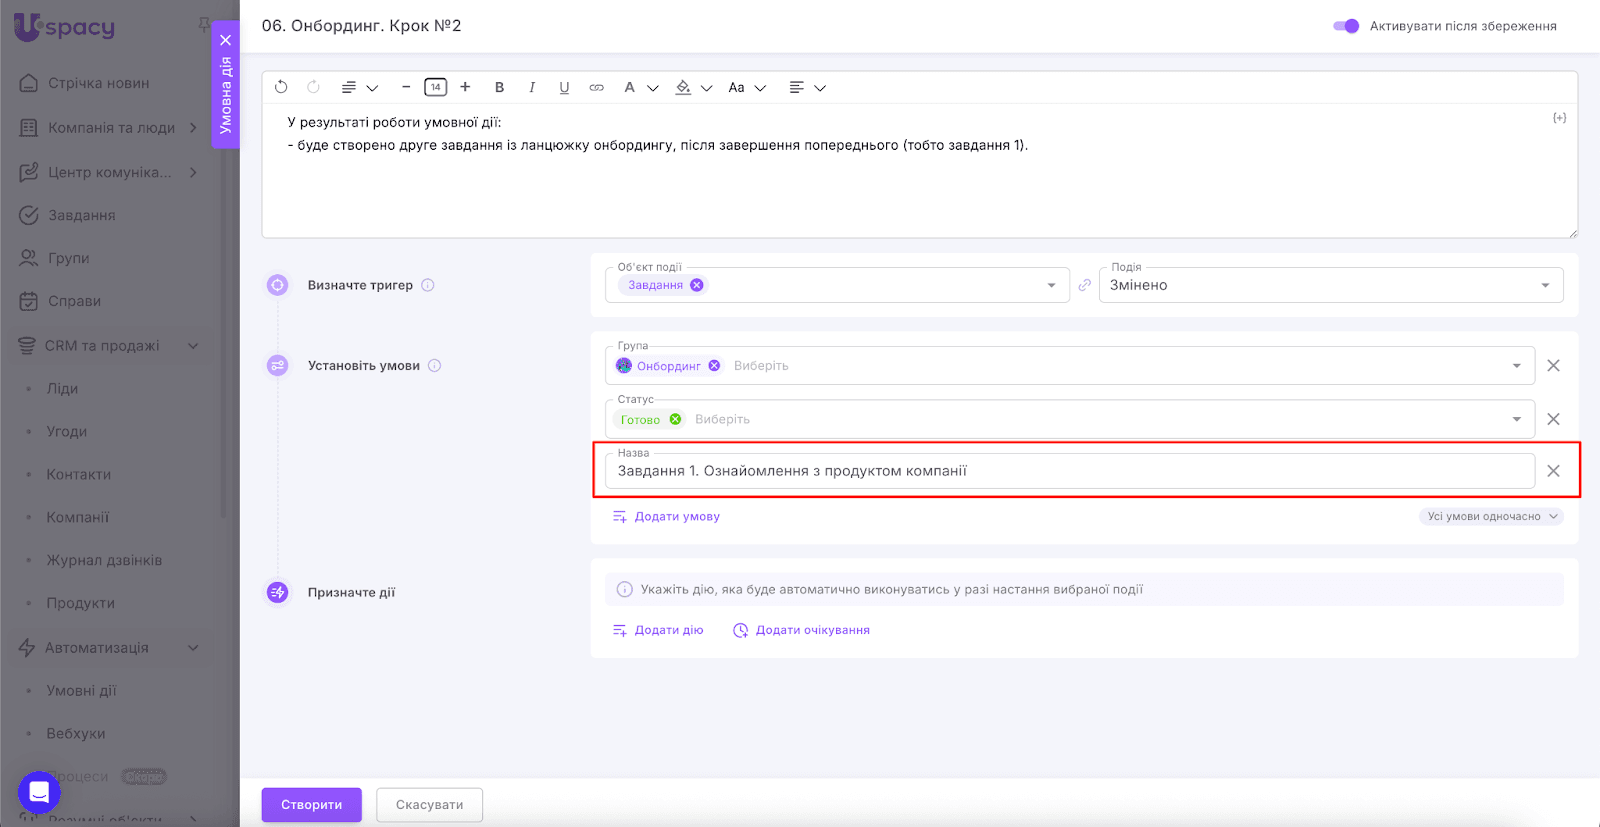Screen dimensions: 1600x827
Task: Remove the Завдання tag from Об'єкт події
Action: (697, 285)
